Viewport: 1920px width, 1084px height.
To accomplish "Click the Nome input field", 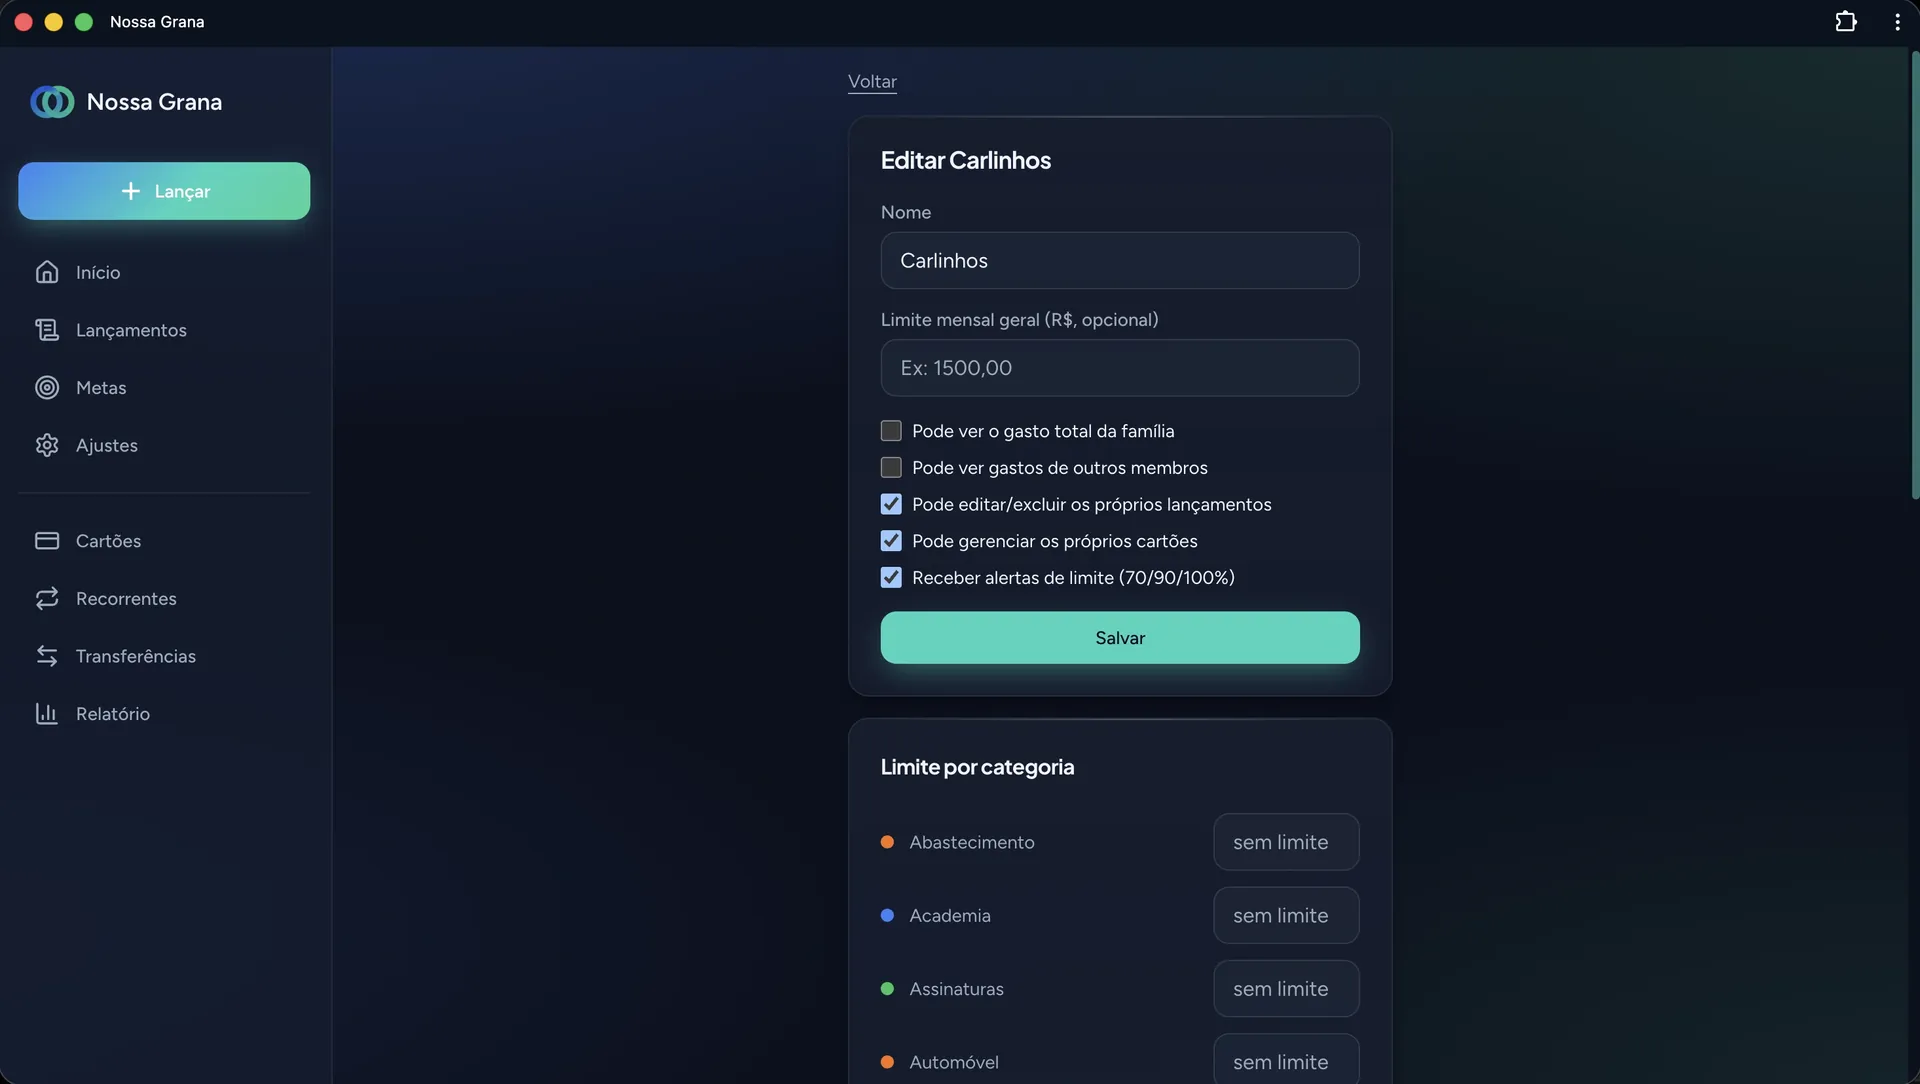I will pyautogui.click(x=1120, y=261).
